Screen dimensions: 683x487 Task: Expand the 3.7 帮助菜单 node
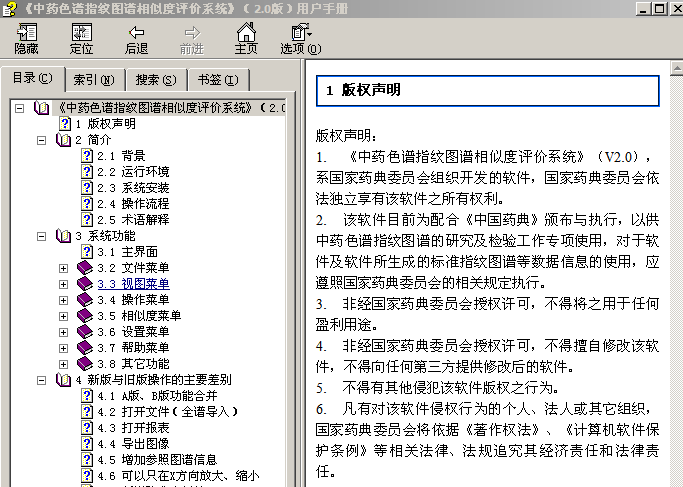[x=63, y=348]
